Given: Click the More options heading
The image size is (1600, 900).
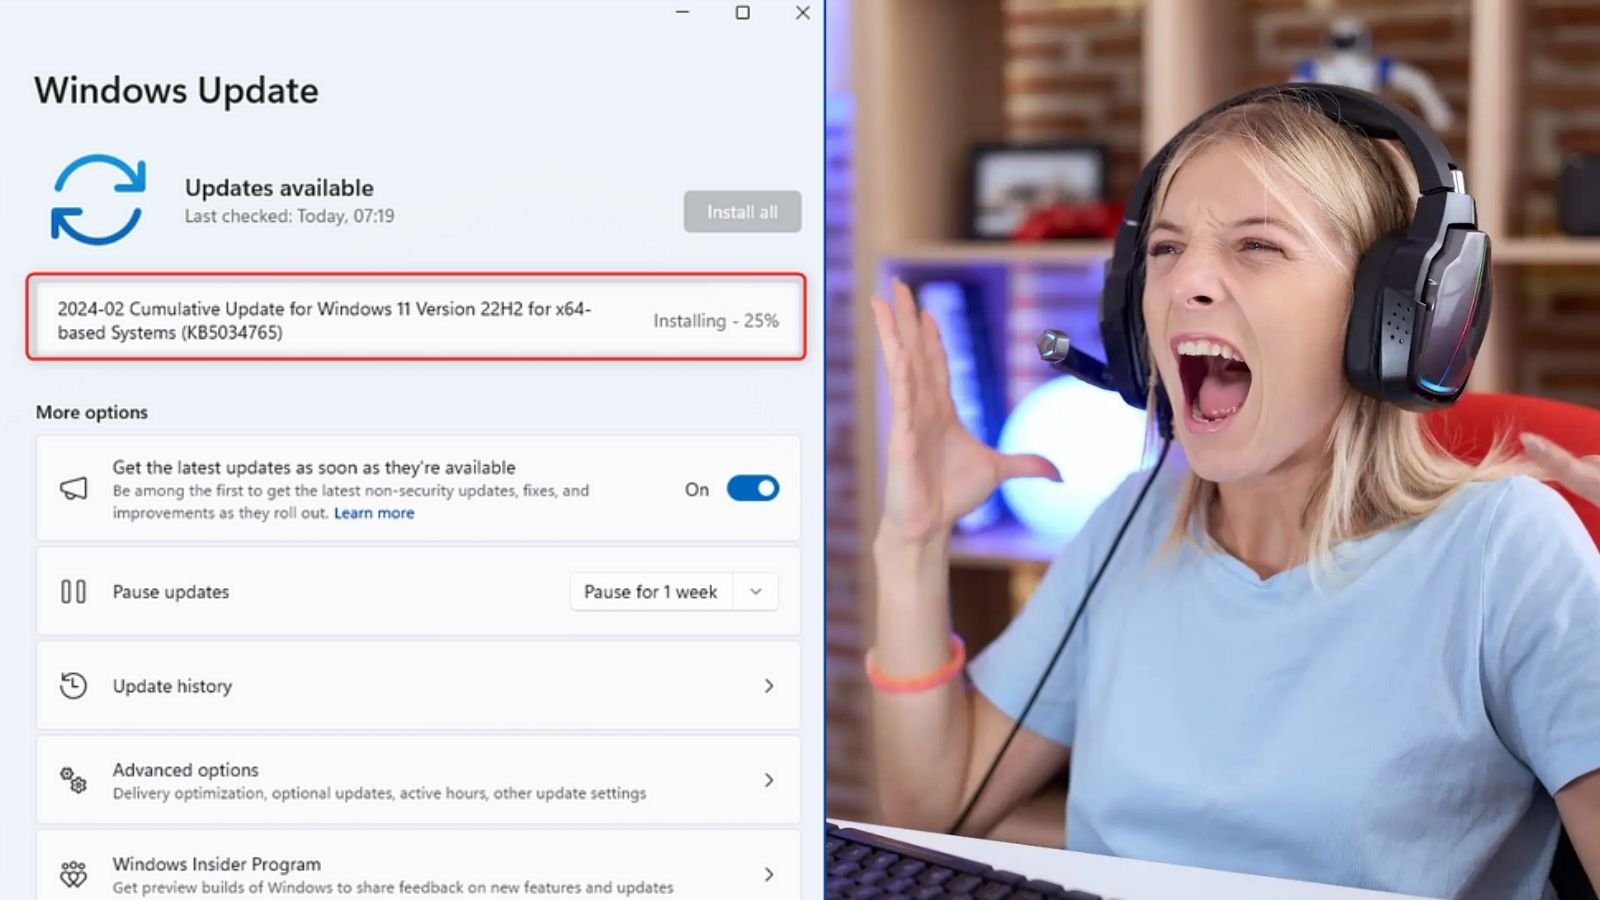Looking at the screenshot, I should tap(92, 412).
